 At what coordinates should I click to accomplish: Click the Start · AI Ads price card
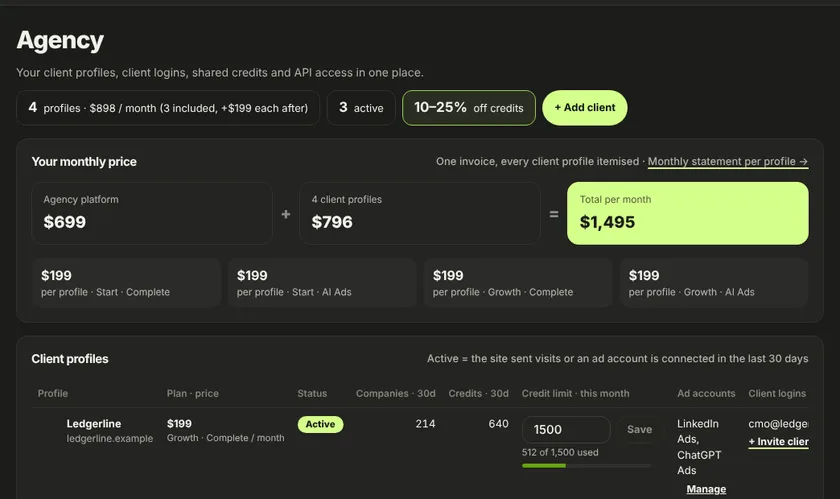(322, 282)
